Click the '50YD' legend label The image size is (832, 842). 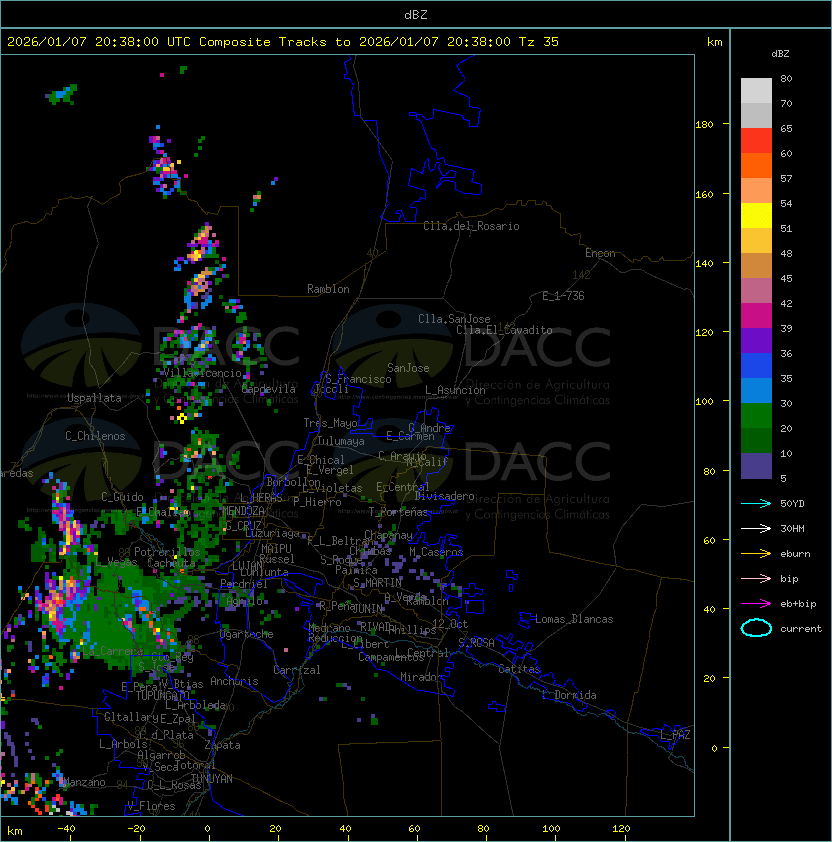(792, 504)
